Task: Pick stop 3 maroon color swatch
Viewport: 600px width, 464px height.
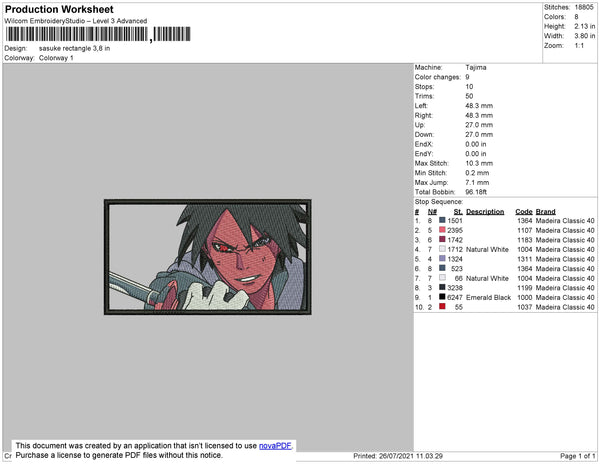Action: coord(442,239)
